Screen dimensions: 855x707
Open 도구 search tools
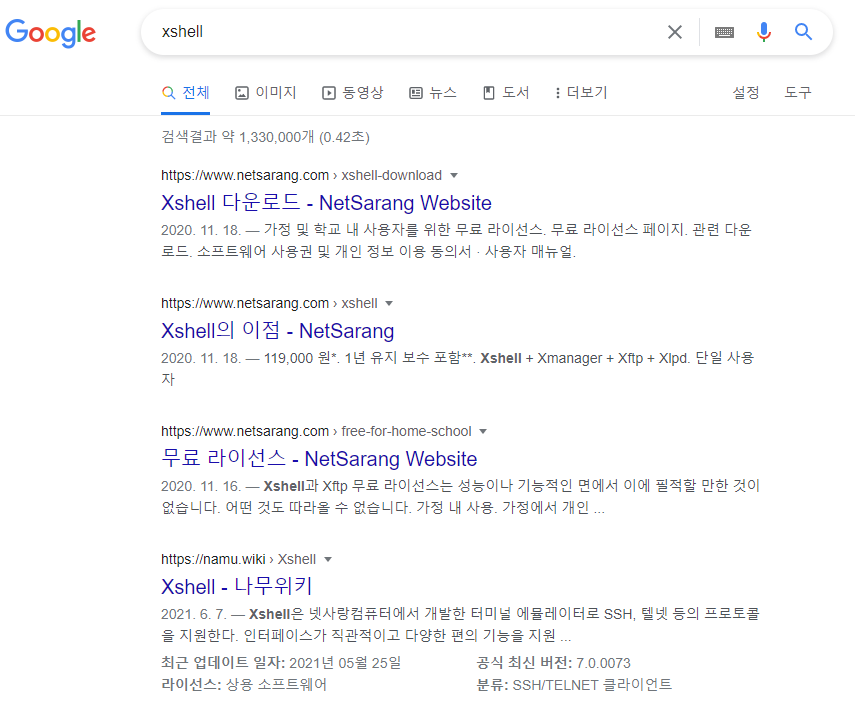[798, 93]
